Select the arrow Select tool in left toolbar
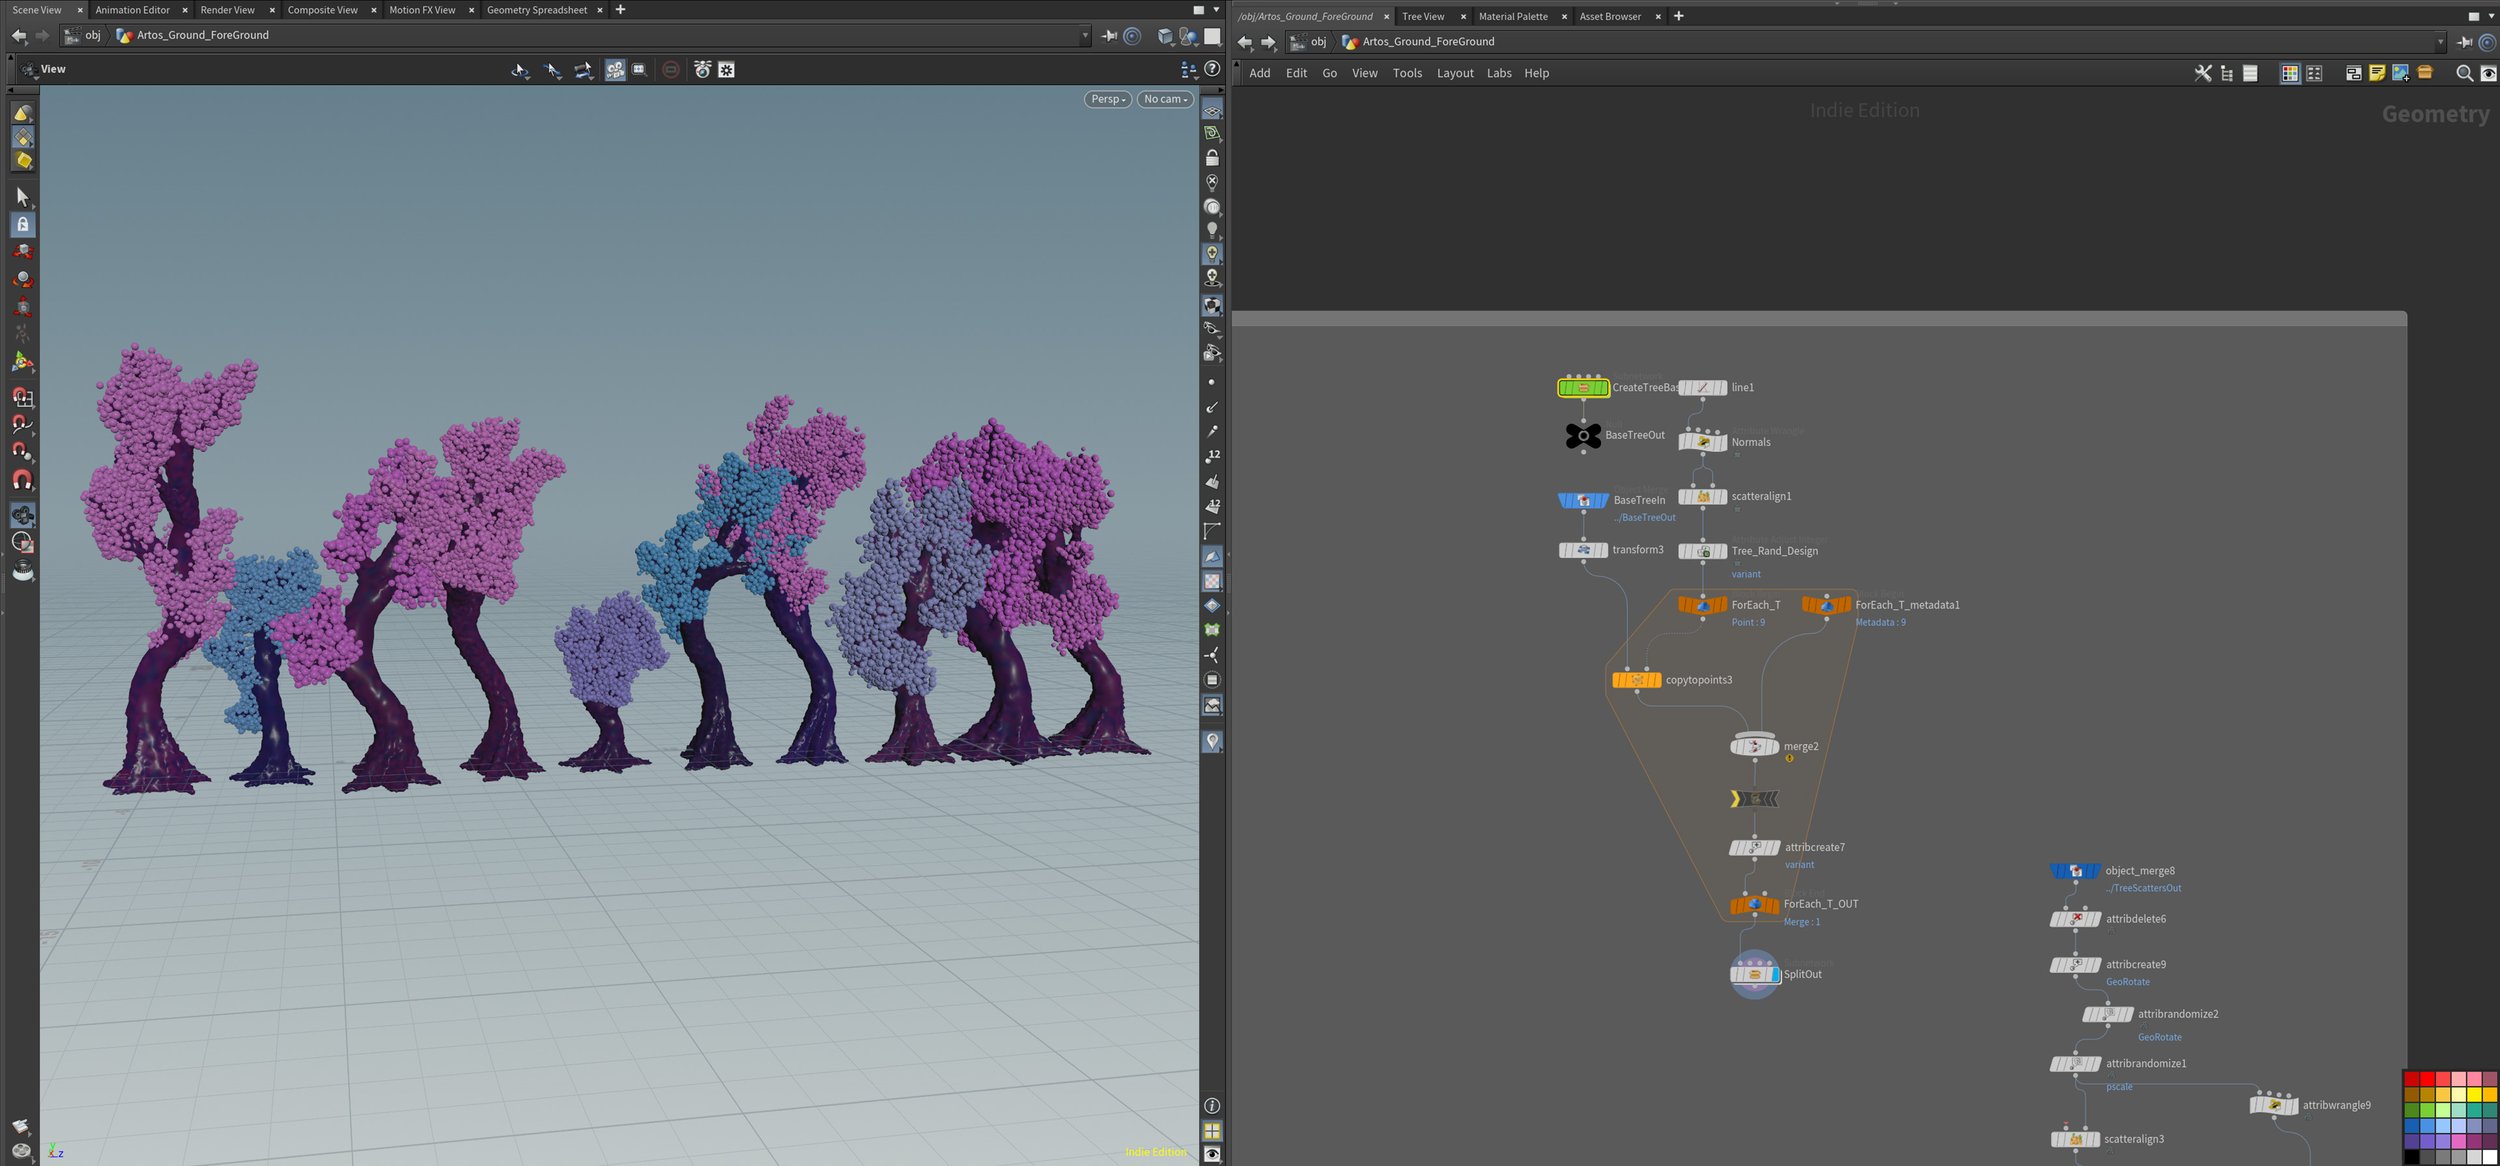 click(x=22, y=197)
